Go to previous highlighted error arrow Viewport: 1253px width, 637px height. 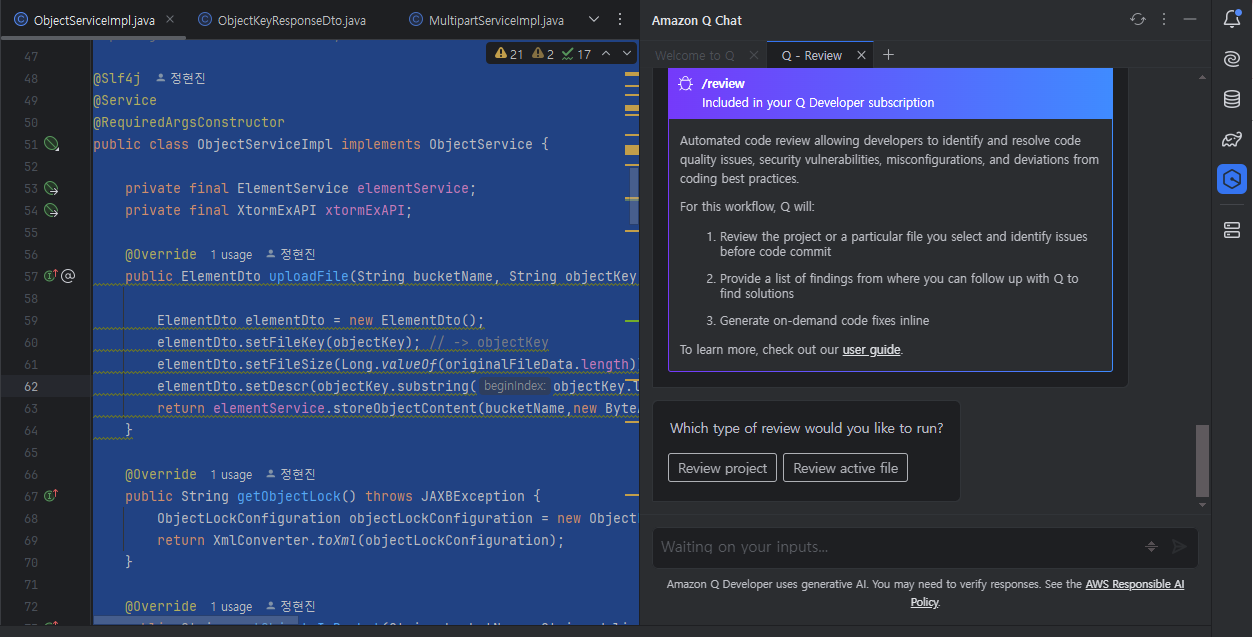[x=606, y=53]
